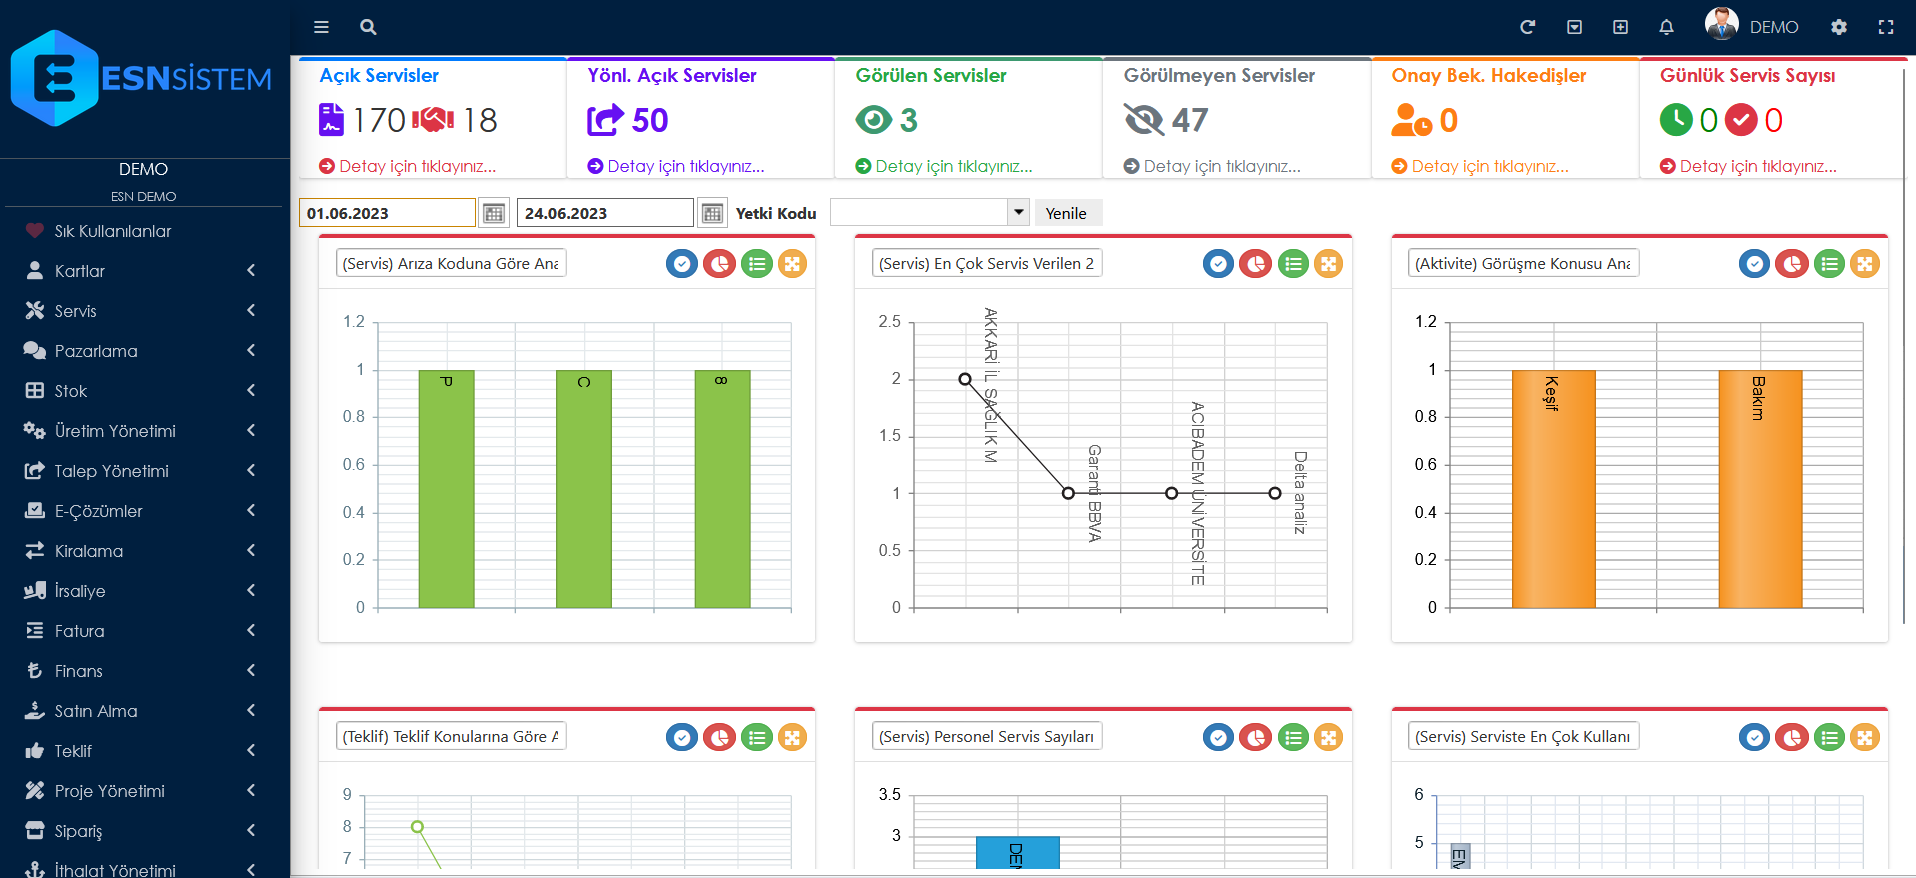Expand the Stok sidebar menu
Screen dimensions: 1916x878
[x=144, y=391]
